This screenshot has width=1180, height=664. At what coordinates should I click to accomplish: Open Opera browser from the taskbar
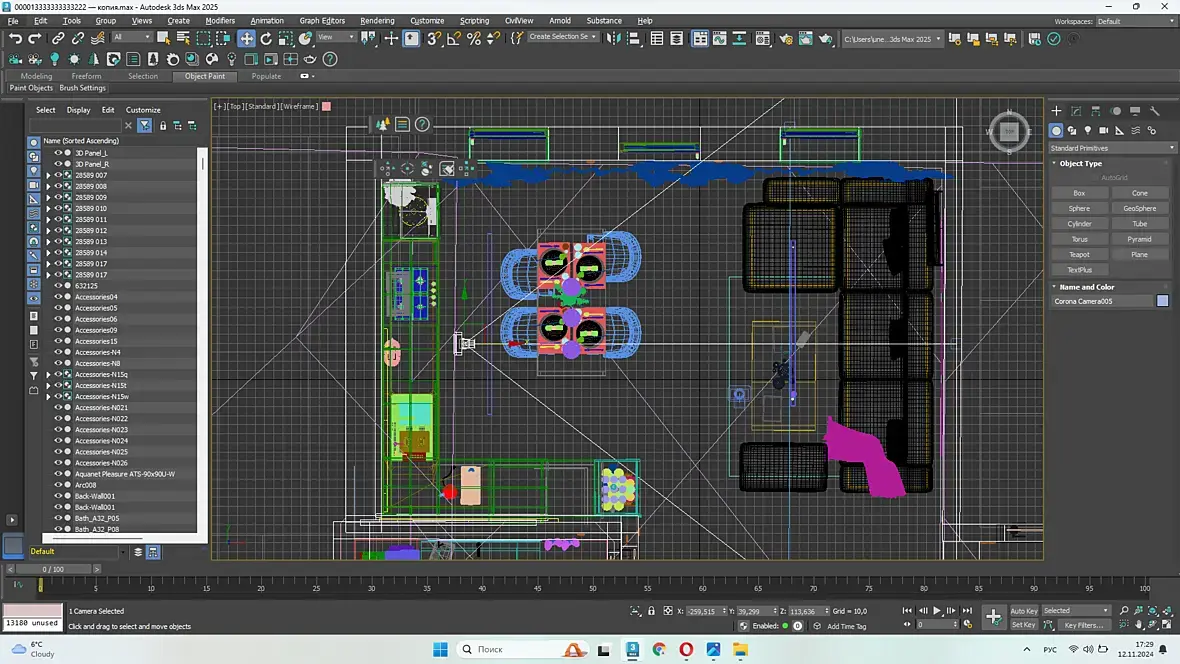pos(686,650)
